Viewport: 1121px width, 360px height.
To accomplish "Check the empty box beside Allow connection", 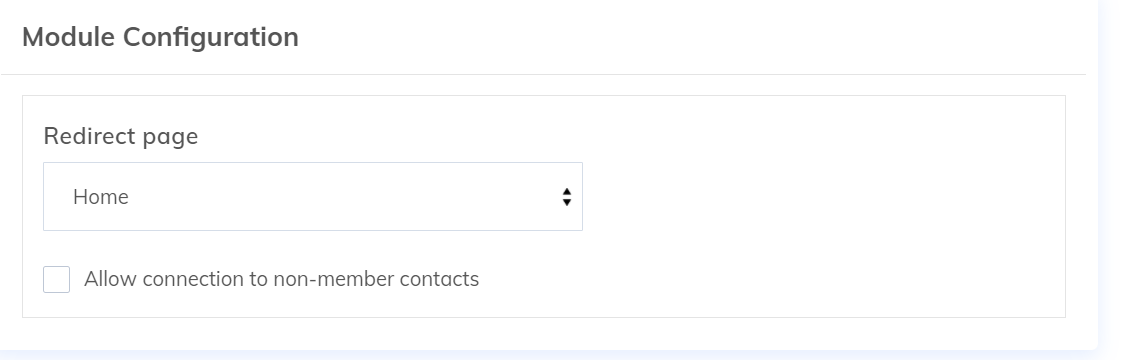I will point(56,279).
